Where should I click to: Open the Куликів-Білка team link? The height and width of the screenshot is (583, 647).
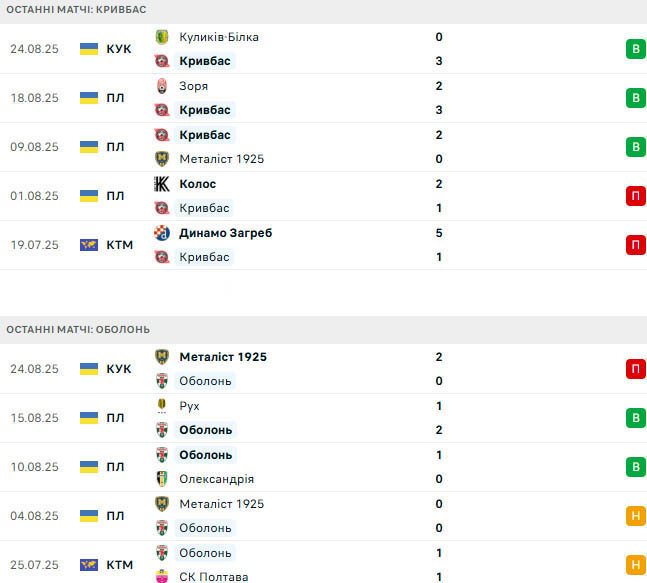pos(219,37)
